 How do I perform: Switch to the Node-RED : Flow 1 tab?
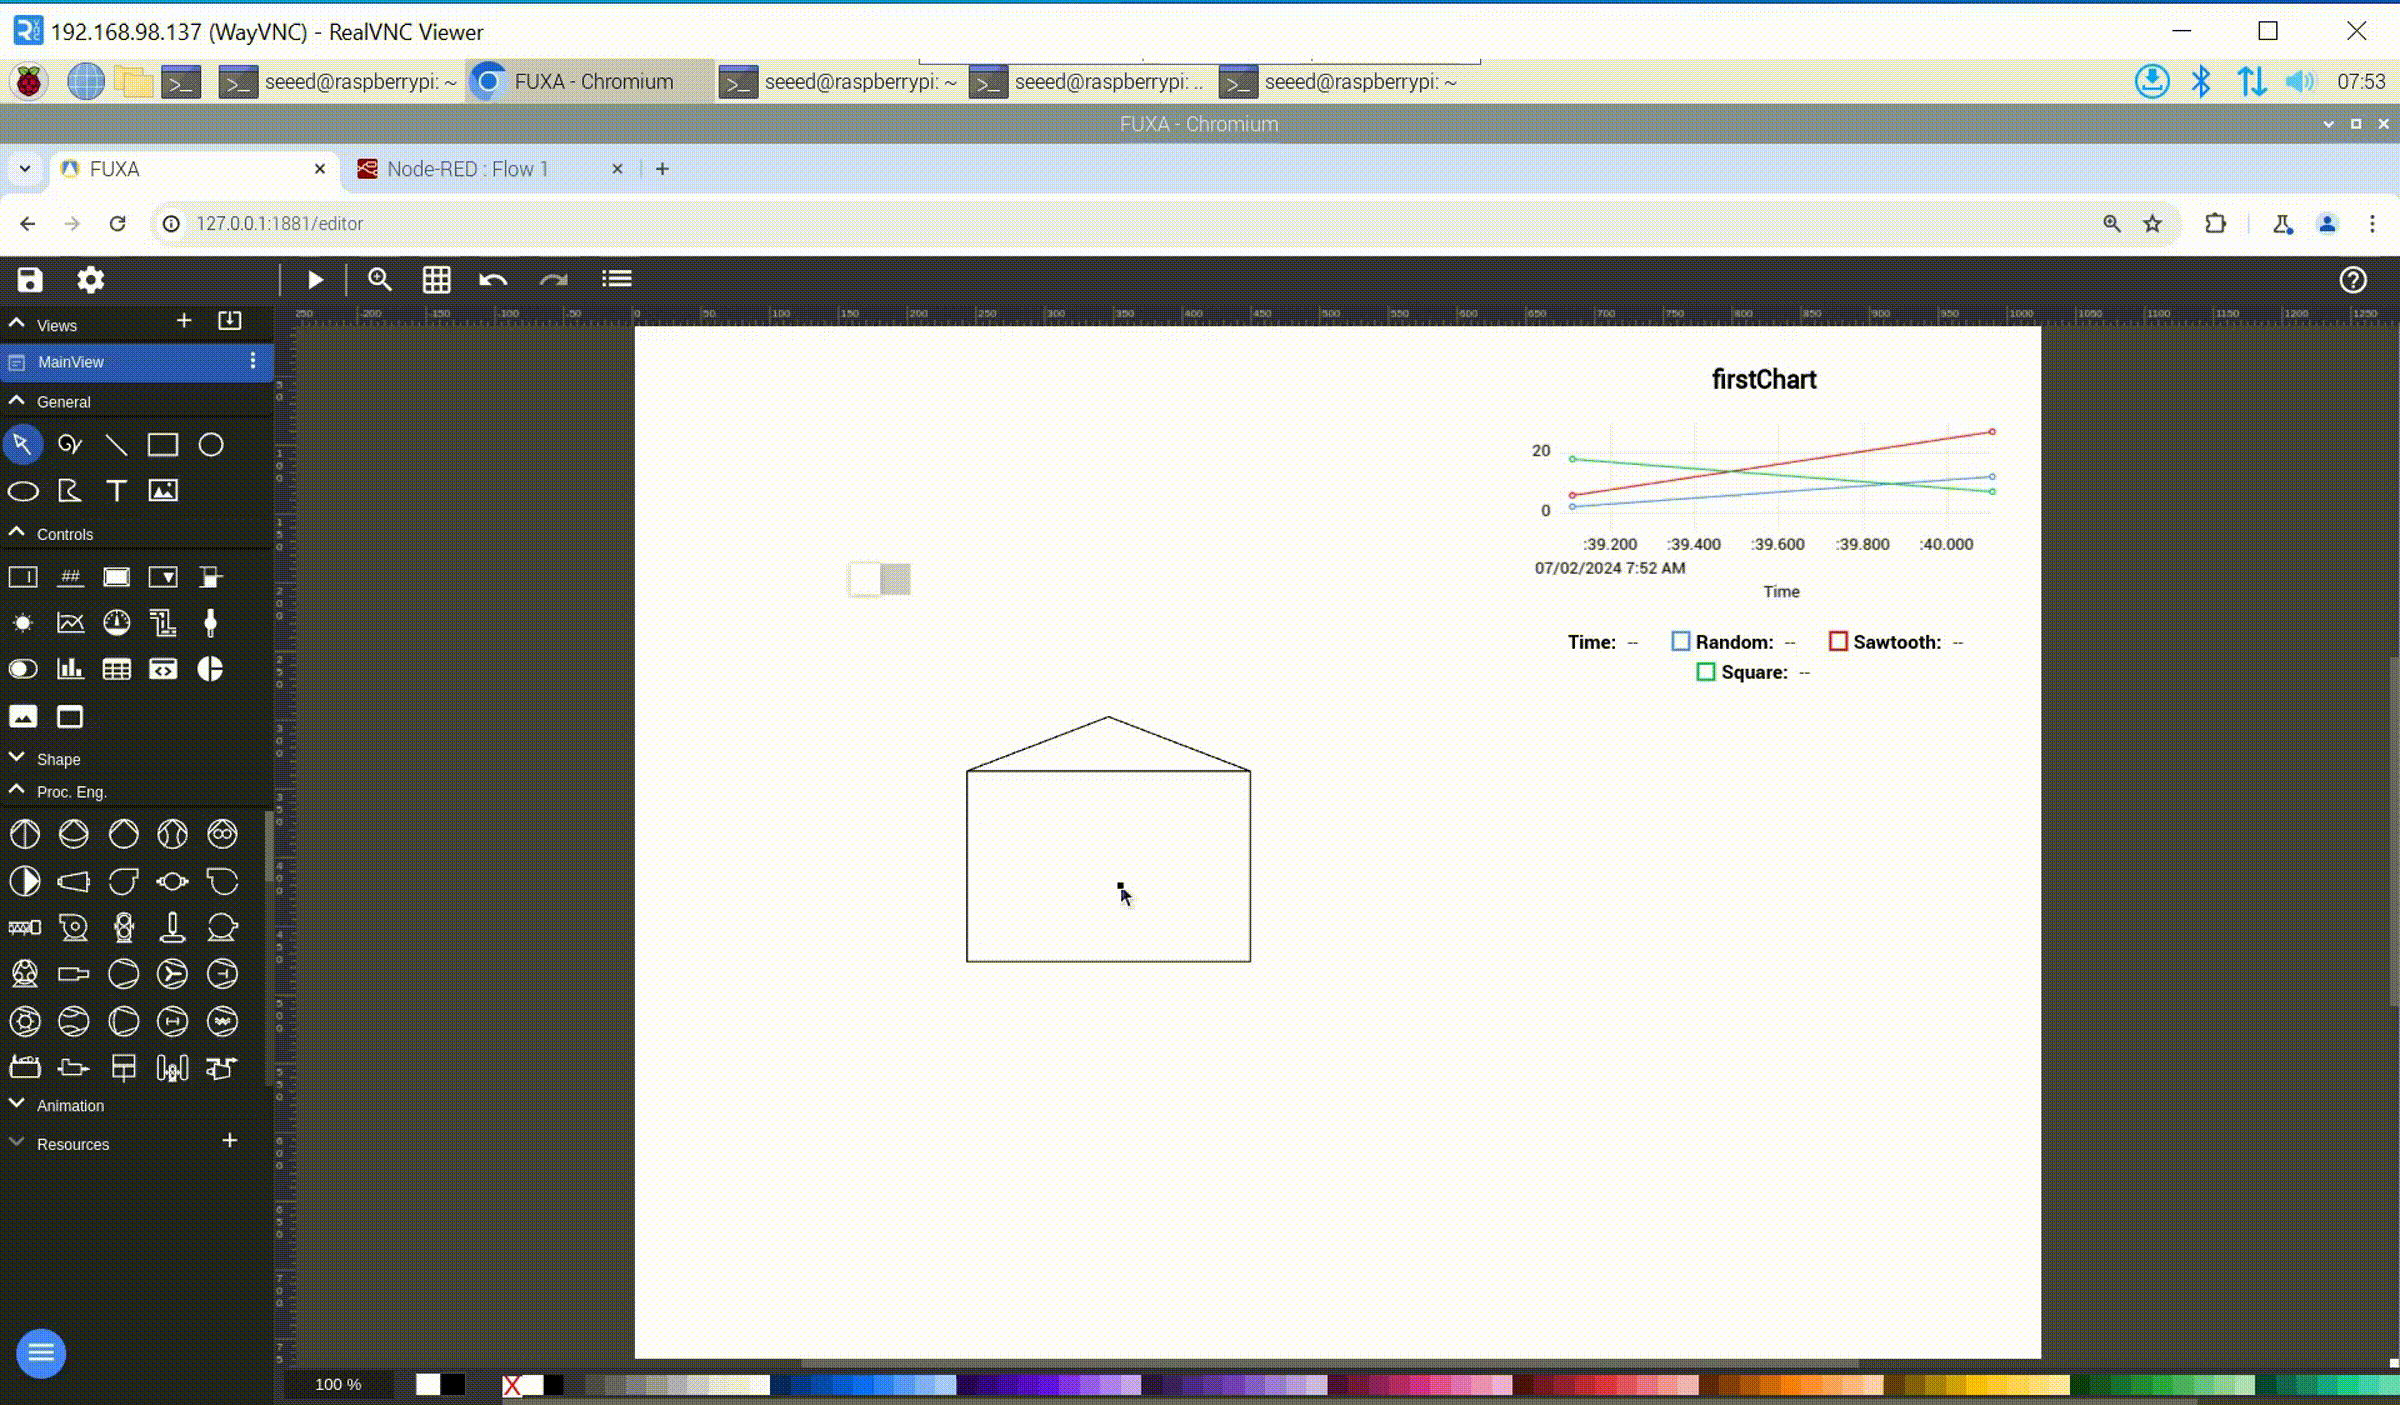(468, 169)
